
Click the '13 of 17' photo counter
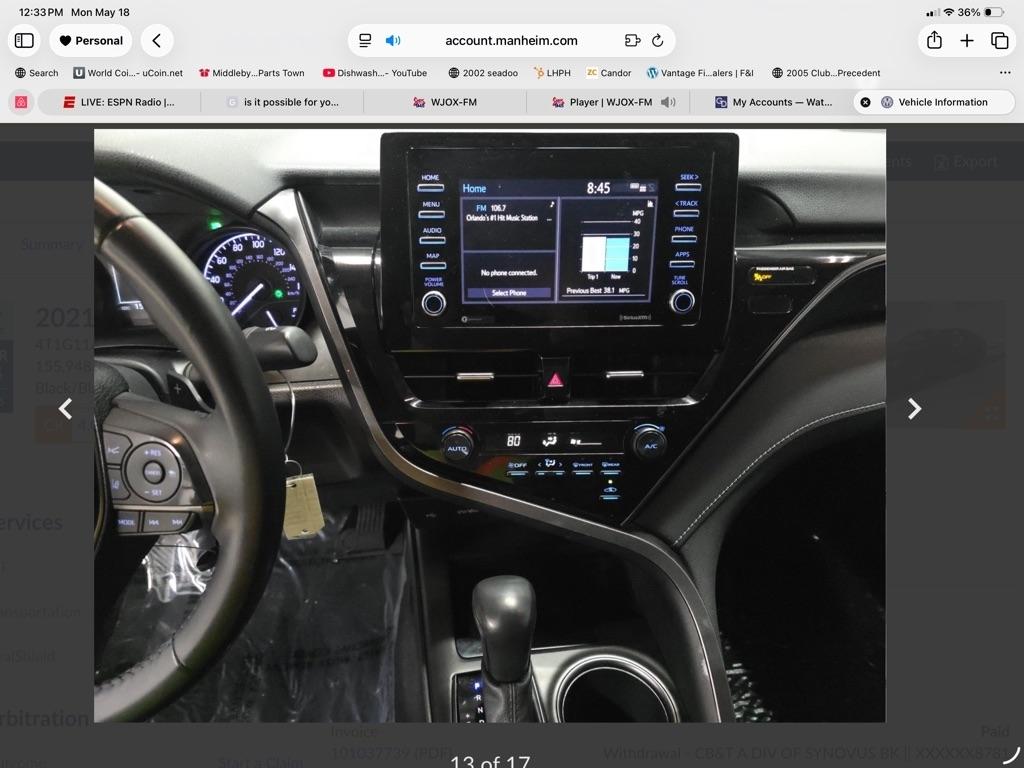pyautogui.click(x=490, y=761)
